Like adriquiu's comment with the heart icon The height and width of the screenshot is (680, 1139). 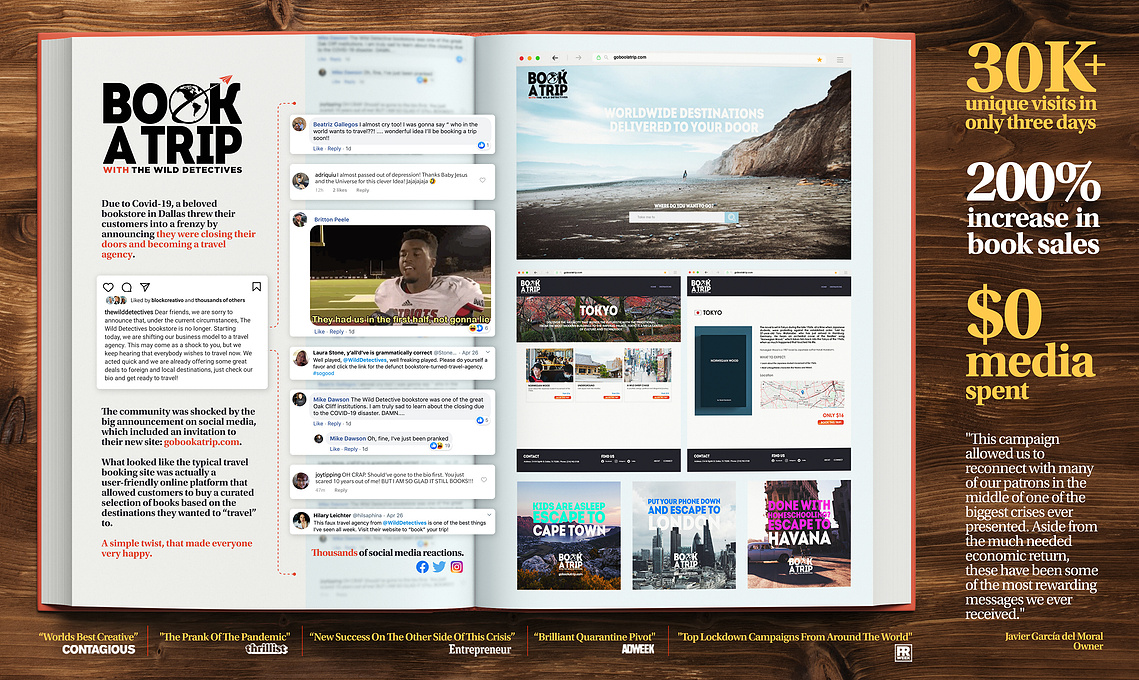click(x=482, y=180)
